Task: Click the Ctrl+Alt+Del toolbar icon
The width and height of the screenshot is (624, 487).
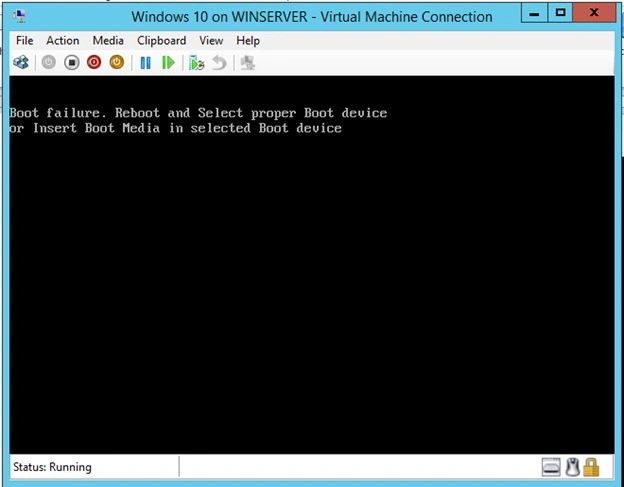Action: 21,62
